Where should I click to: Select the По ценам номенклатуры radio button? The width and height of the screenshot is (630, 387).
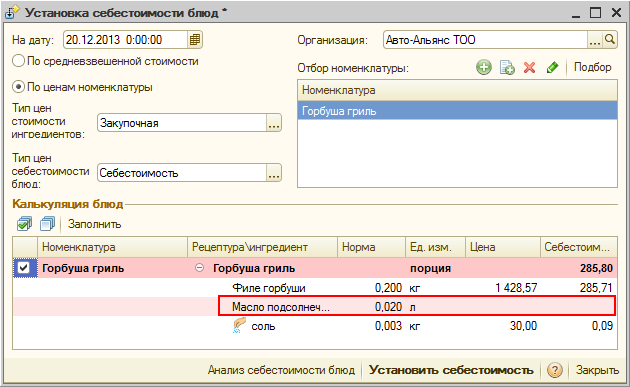(18, 87)
